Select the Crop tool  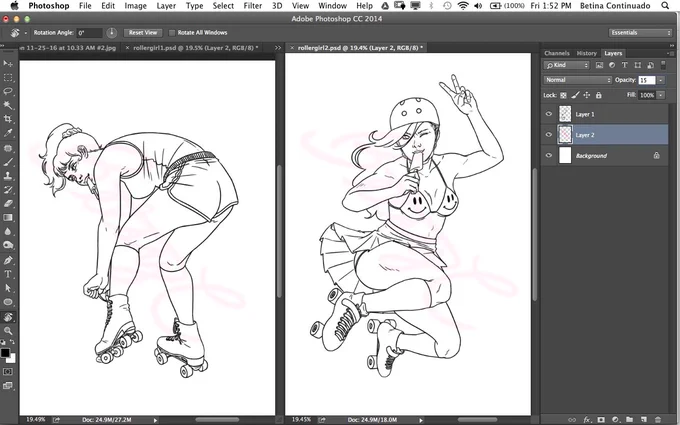point(8,119)
